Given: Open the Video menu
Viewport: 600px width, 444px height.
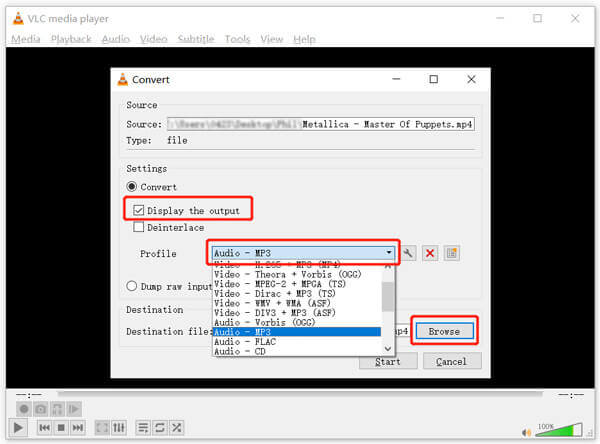Looking at the screenshot, I should 153,39.
